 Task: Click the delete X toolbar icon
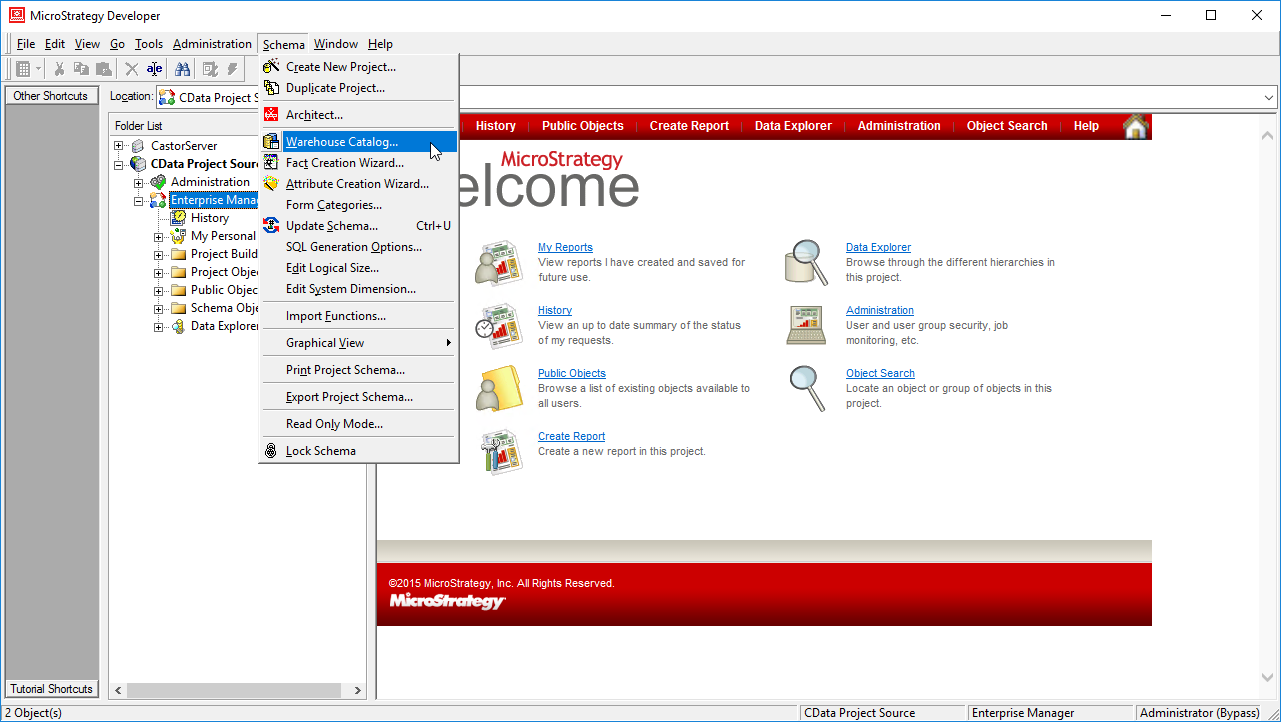coord(131,69)
